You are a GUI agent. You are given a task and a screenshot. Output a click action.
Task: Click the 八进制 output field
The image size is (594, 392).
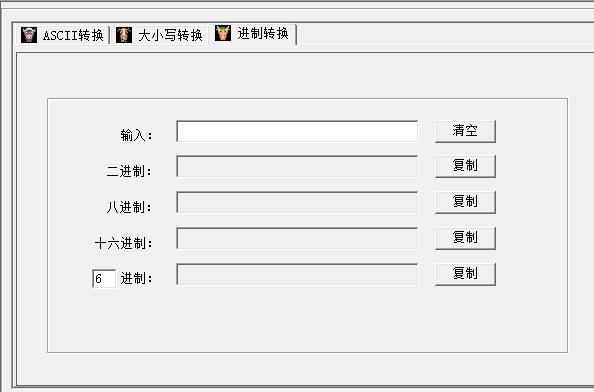click(297, 202)
